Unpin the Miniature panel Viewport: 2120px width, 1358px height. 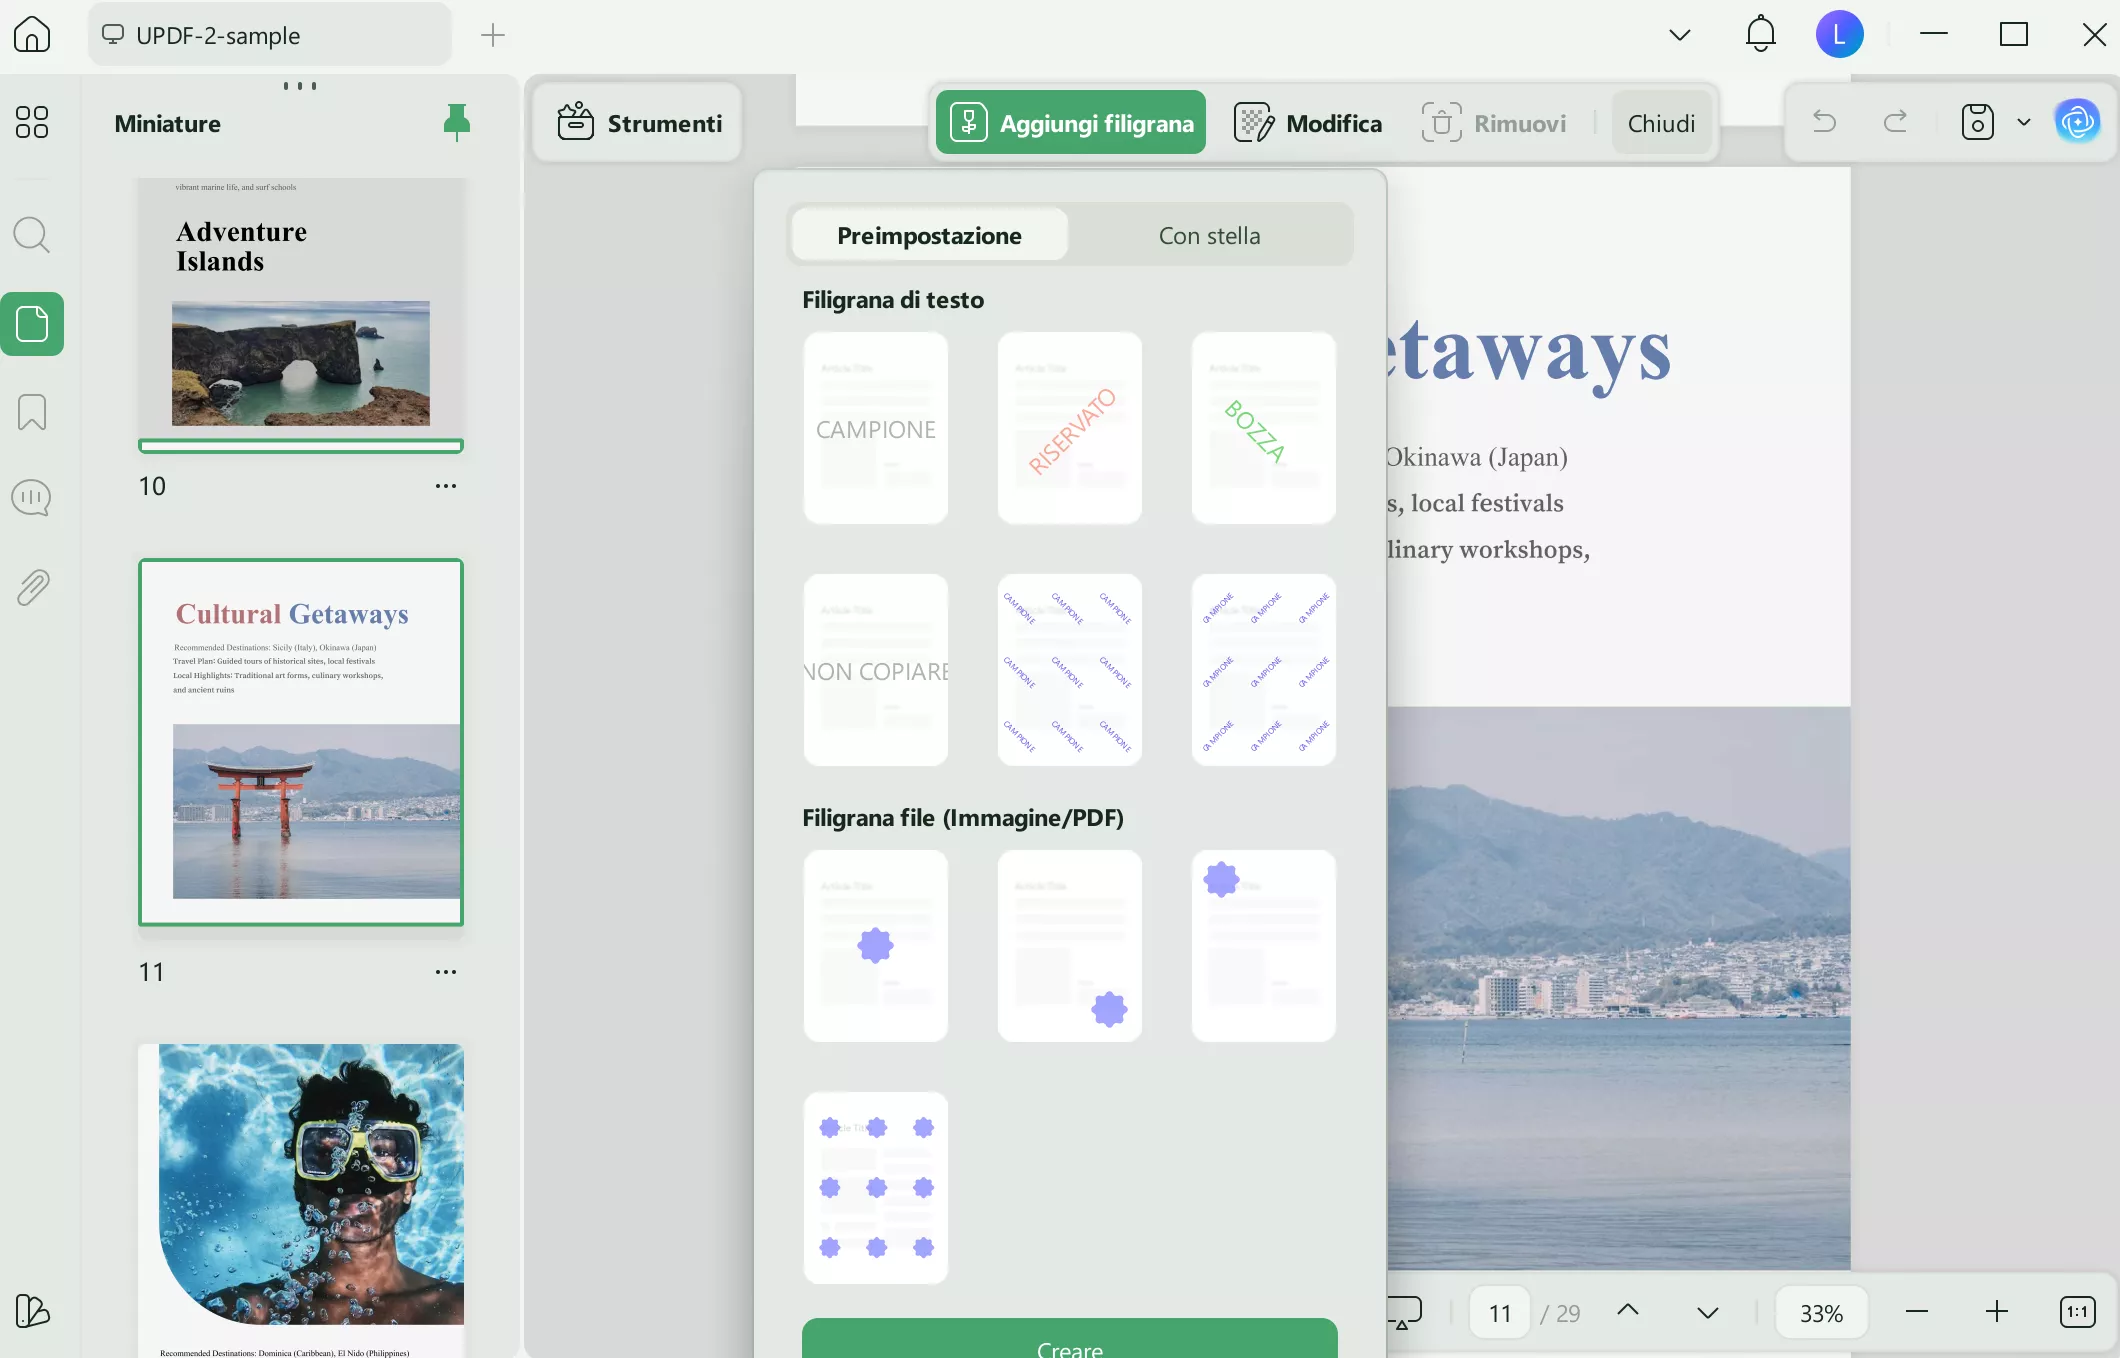456,123
